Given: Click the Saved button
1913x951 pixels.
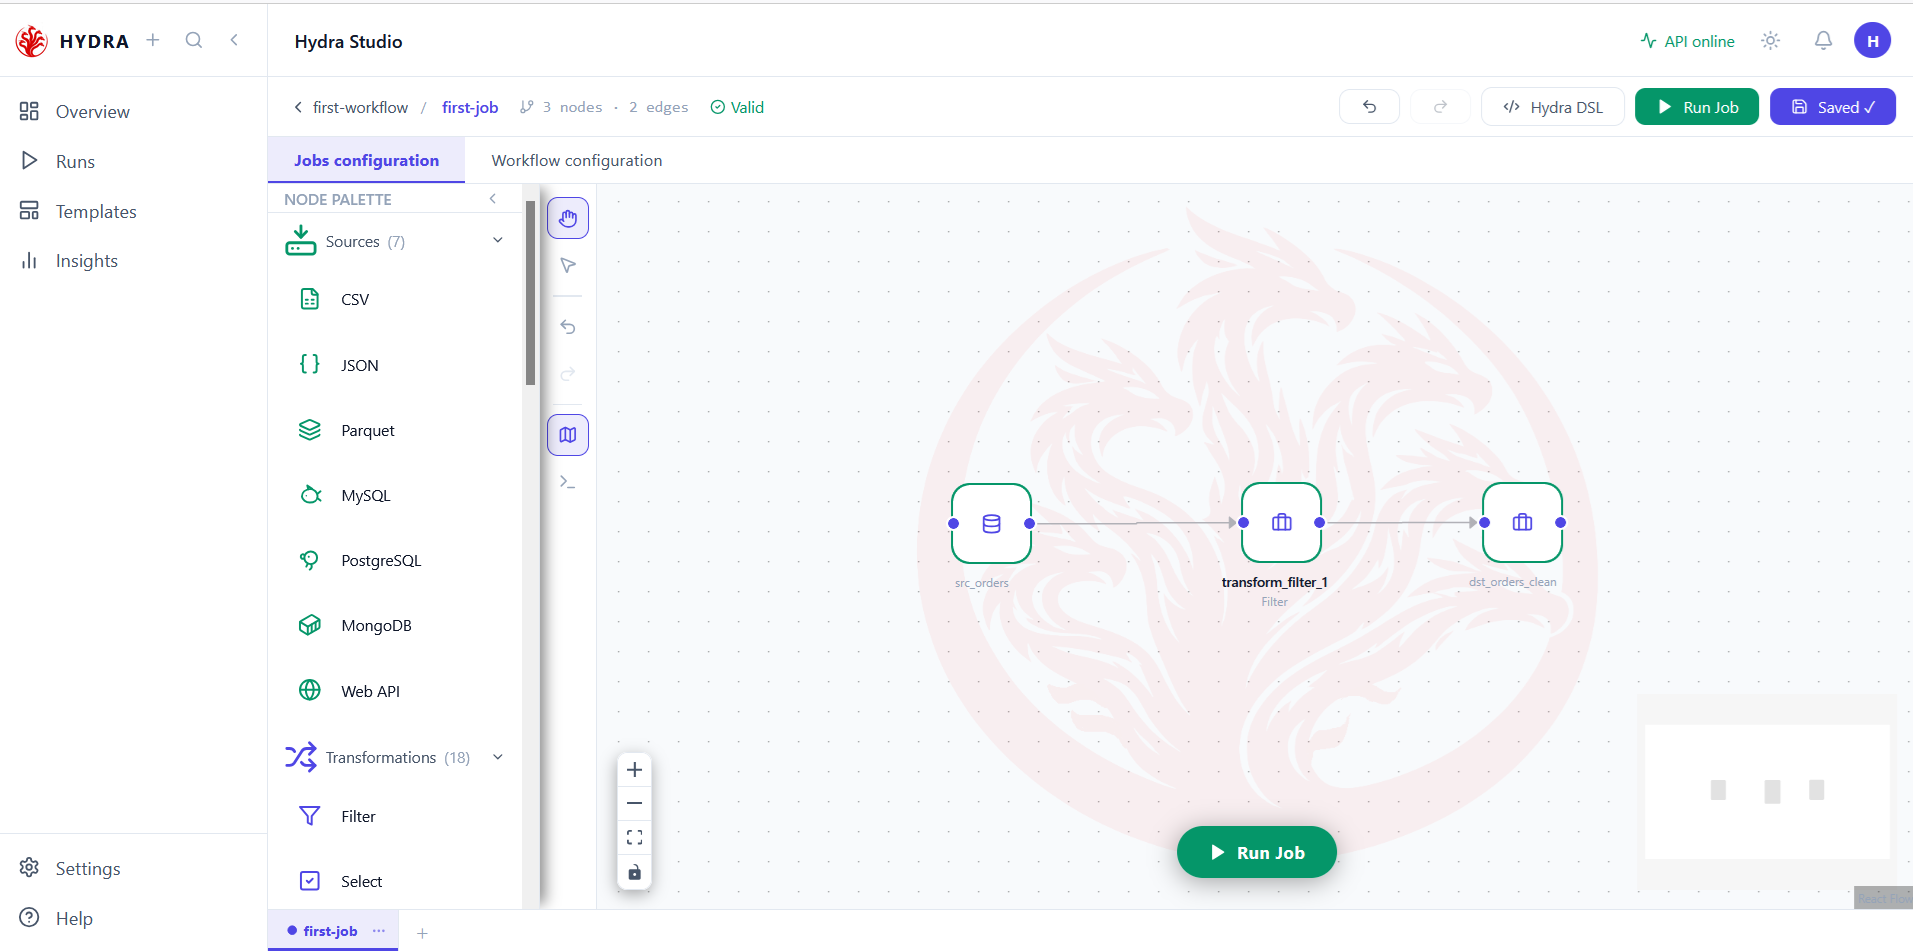Looking at the screenshot, I should click(1832, 107).
